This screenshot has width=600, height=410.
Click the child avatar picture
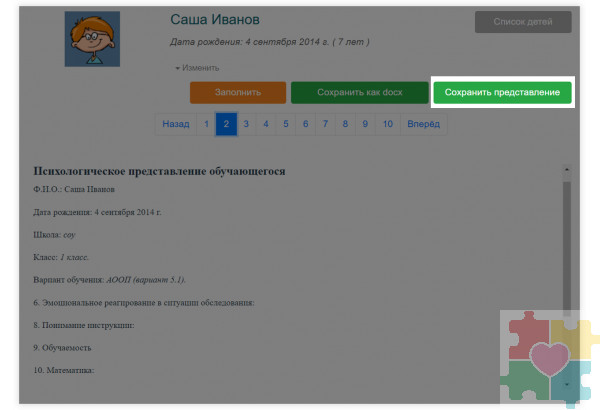tap(92, 39)
